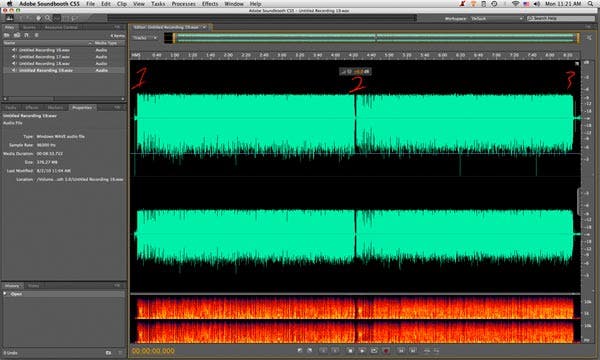Image resolution: width=600 pixels, height=360 pixels.
Task: Click the system volume icon
Action: (536, 3)
